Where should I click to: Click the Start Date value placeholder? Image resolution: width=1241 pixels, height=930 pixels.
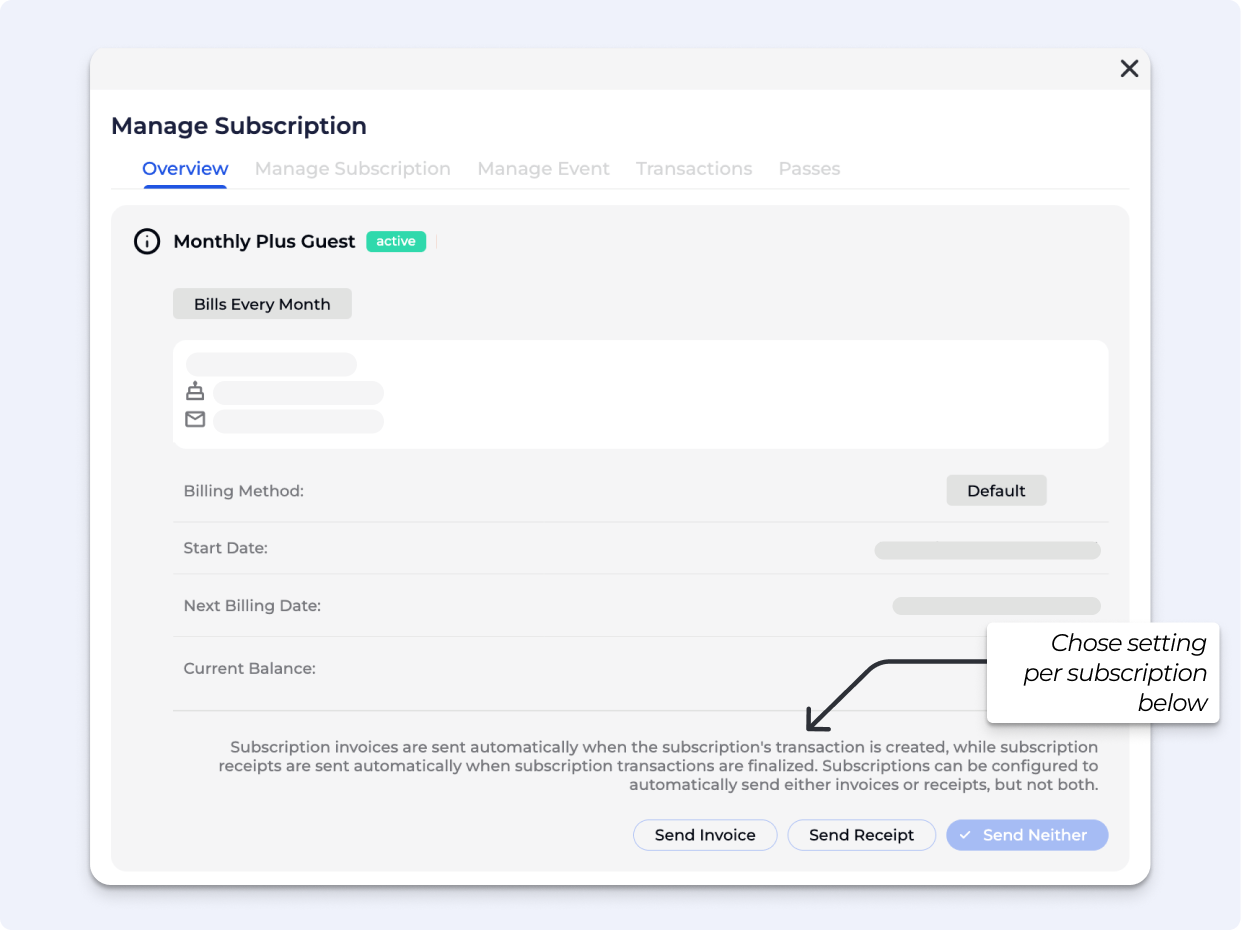pyautogui.click(x=987, y=550)
